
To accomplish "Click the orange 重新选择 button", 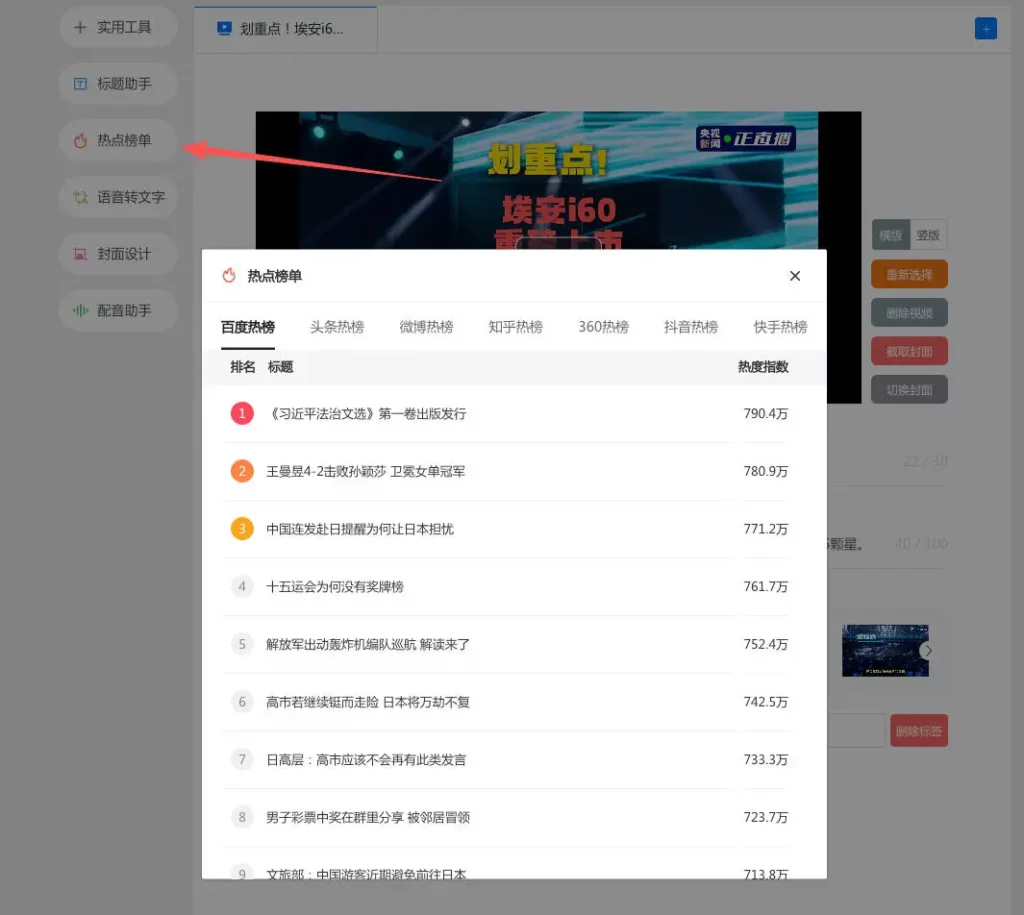I will [x=909, y=274].
